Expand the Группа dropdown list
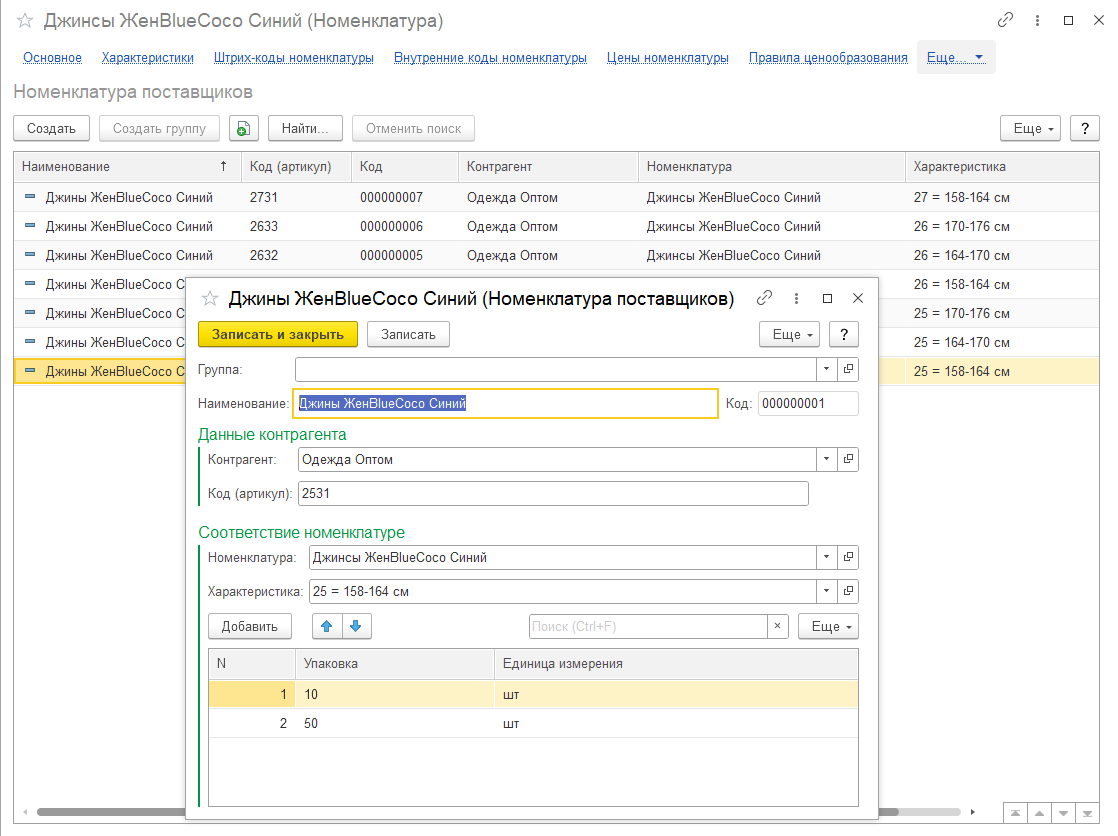This screenshot has width=1118, height=836. (826, 369)
